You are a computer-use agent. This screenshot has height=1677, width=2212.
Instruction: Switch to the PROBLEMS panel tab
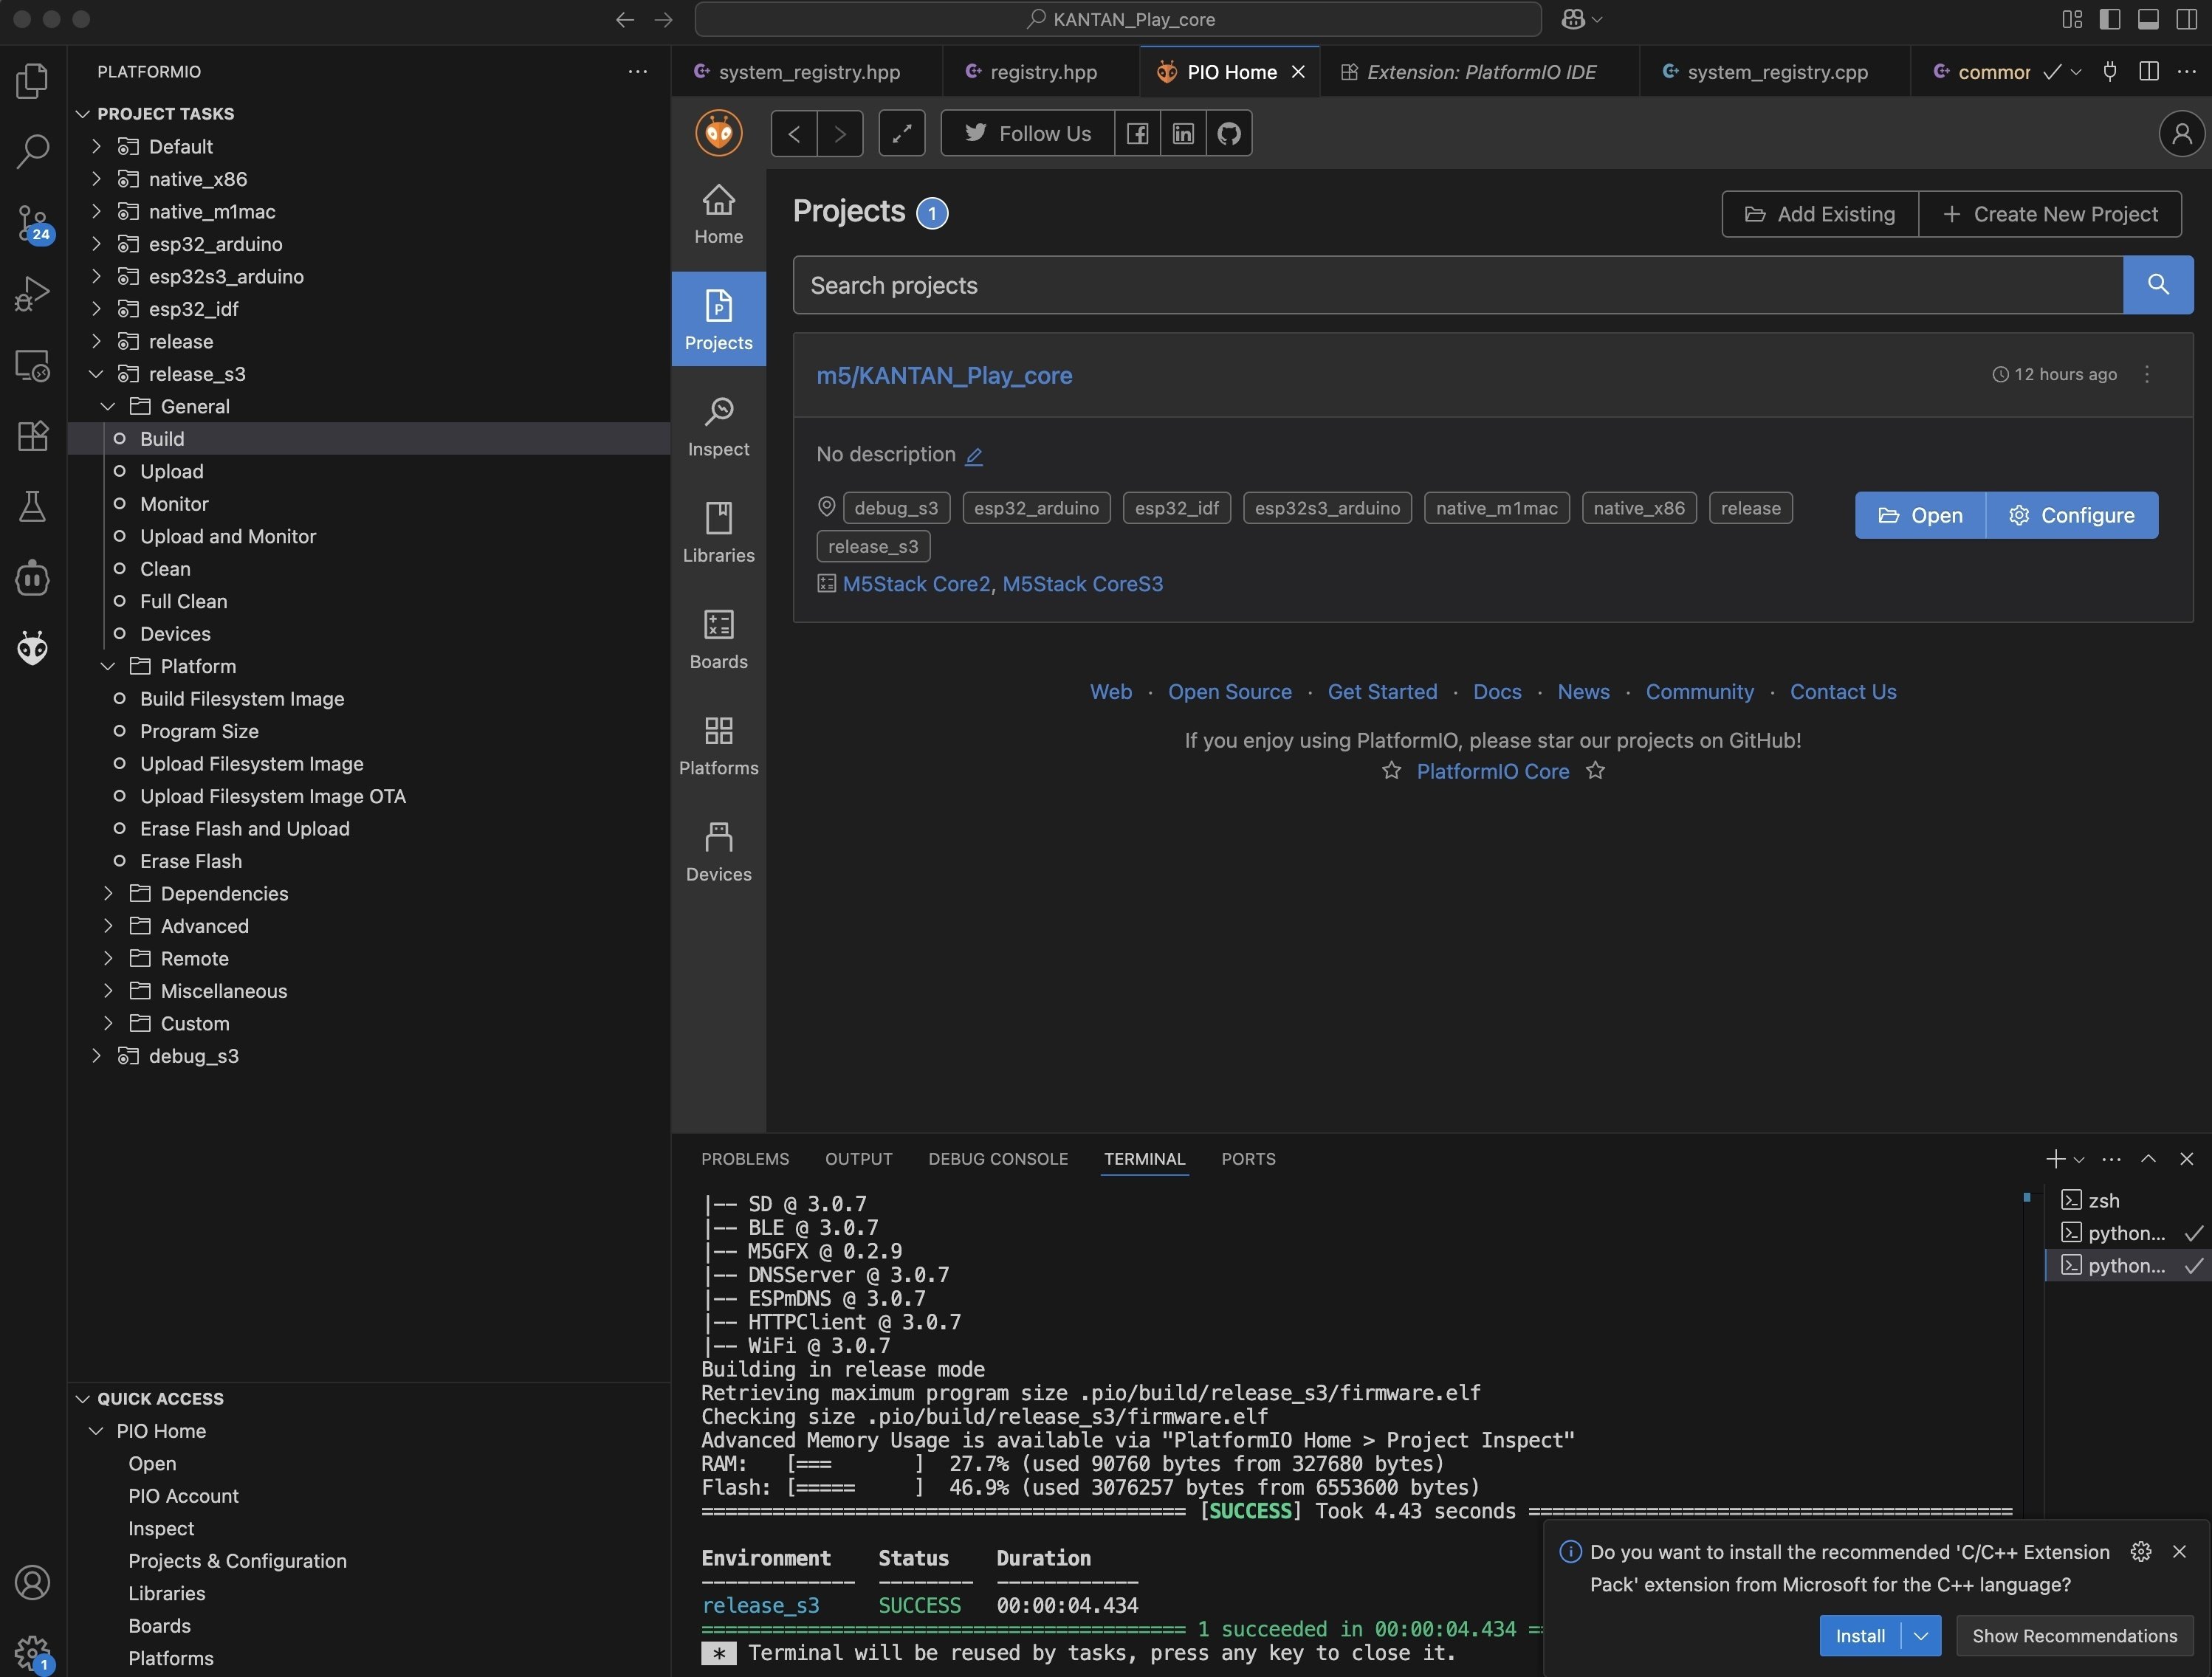pos(744,1158)
